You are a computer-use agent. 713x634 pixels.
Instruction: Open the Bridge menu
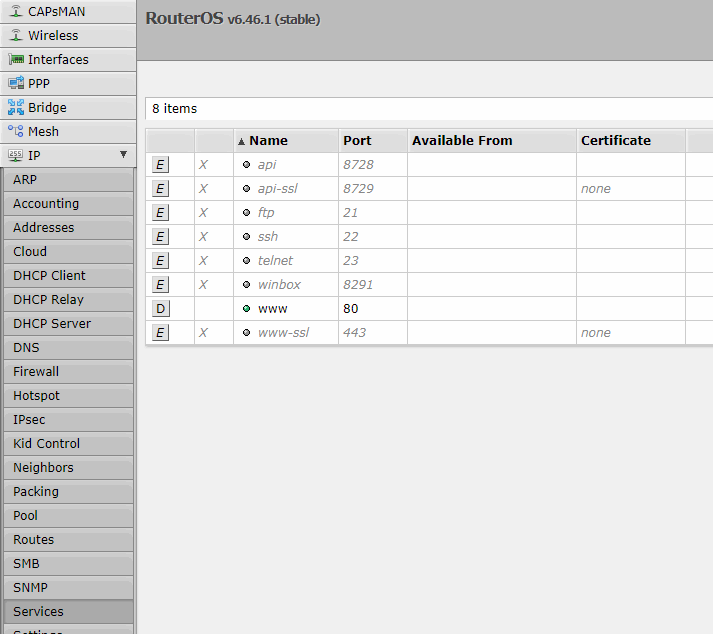pyautogui.click(x=68, y=108)
